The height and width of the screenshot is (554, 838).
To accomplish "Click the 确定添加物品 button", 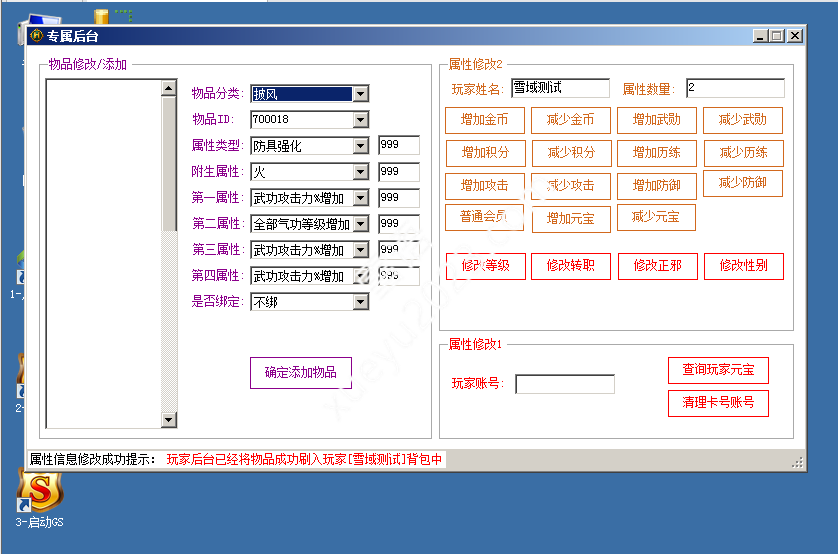I will [x=301, y=372].
